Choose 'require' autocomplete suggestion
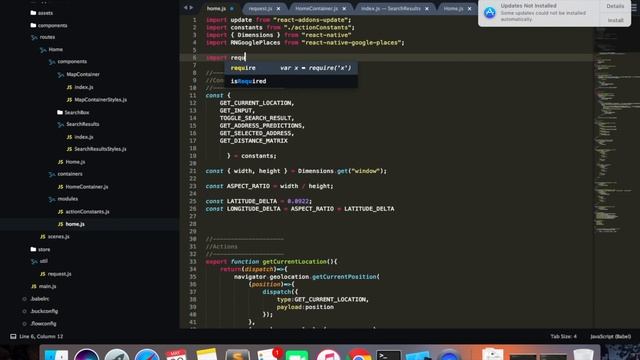The height and width of the screenshot is (360, 640). click(x=291, y=68)
